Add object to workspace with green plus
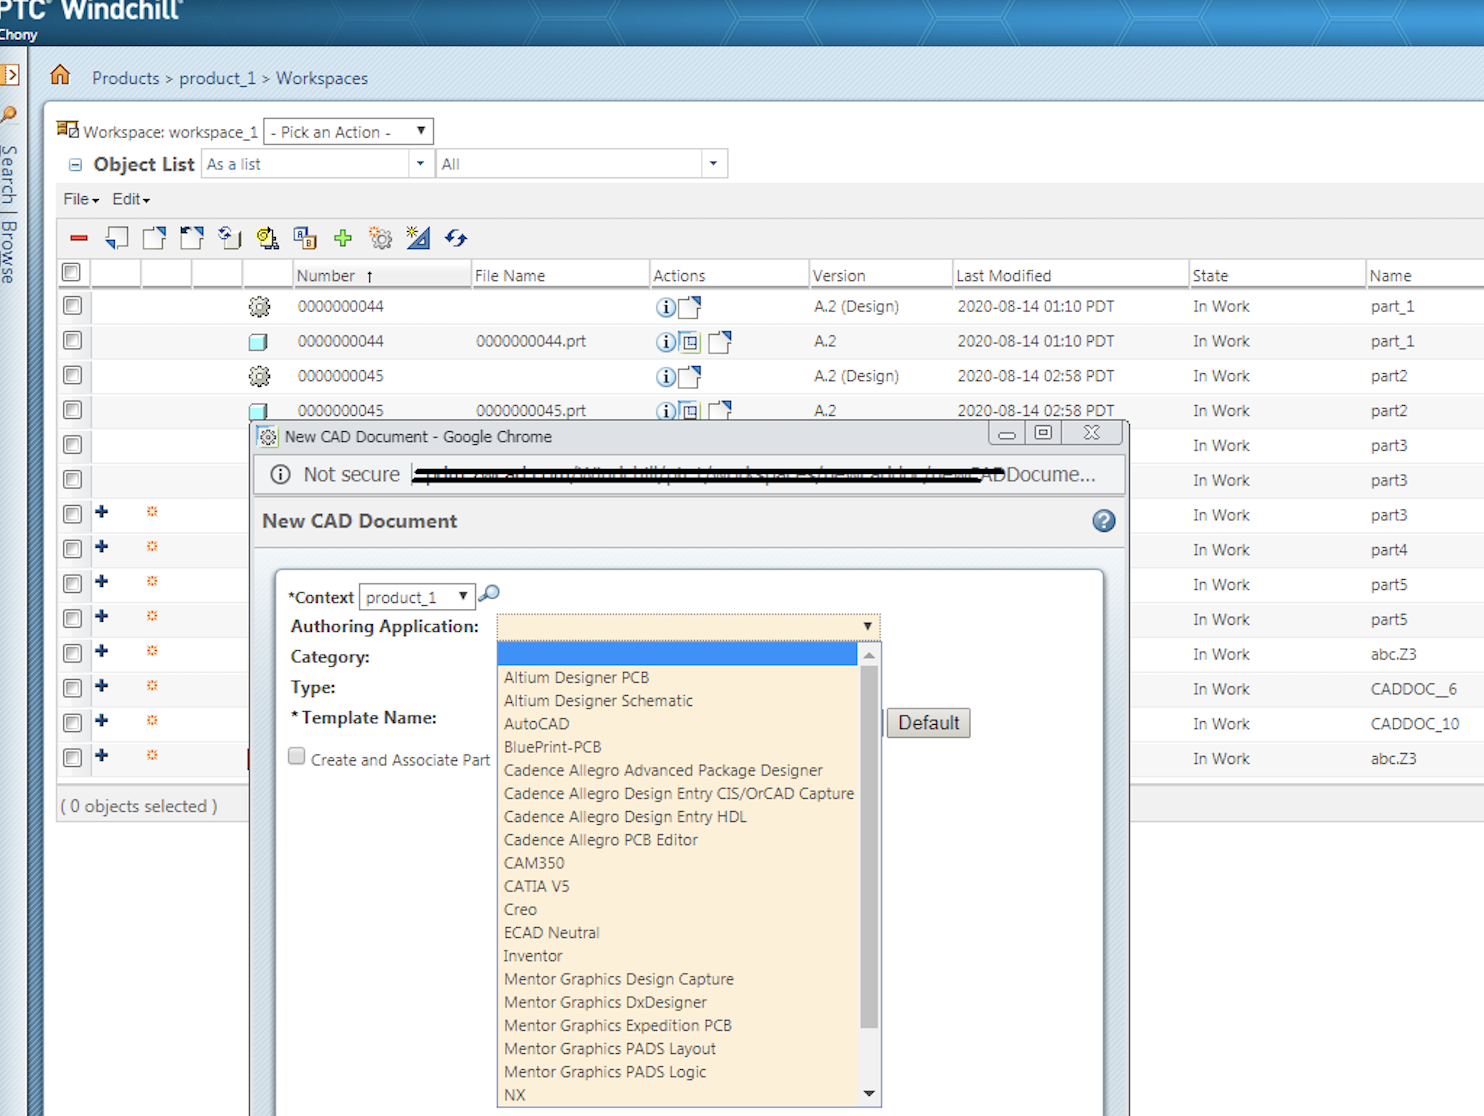The width and height of the screenshot is (1484, 1116). pyautogui.click(x=343, y=238)
